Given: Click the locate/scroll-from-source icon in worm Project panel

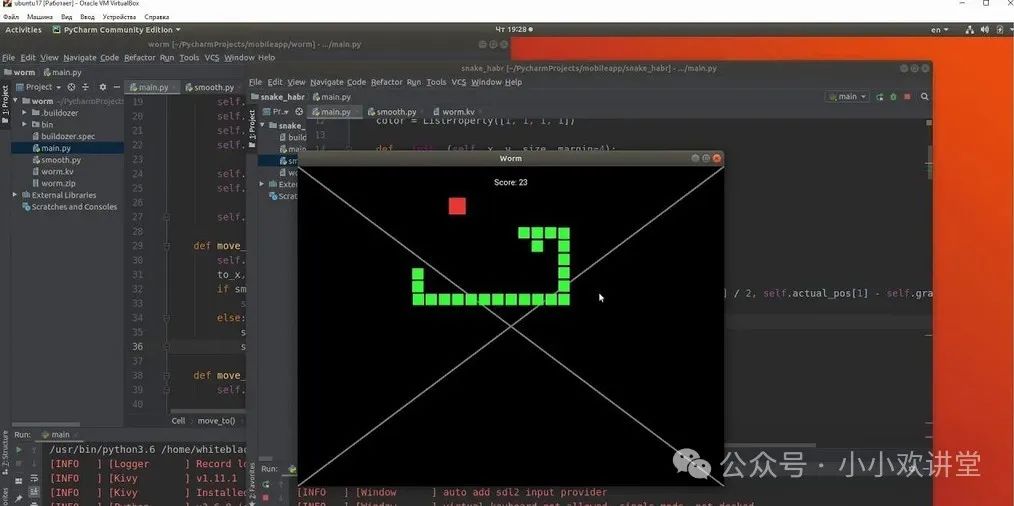Looking at the screenshot, I should 71,87.
